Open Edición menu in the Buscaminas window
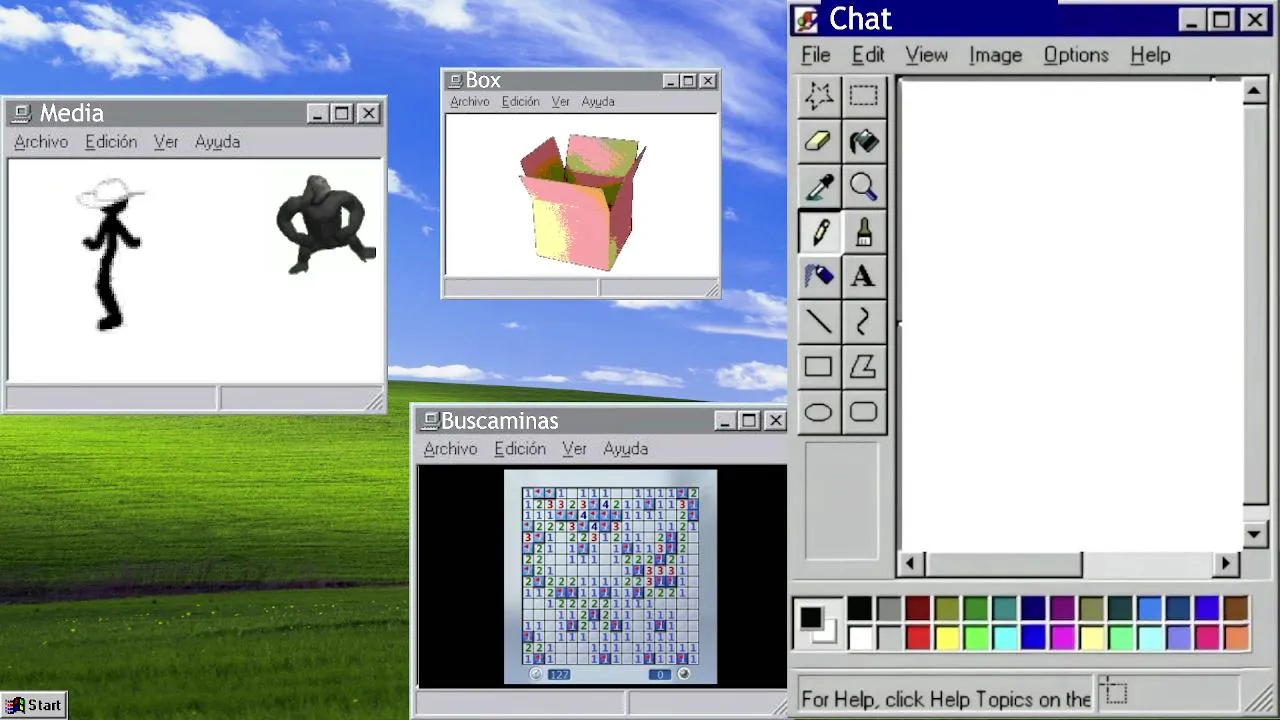The height and width of the screenshot is (720, 1280). tap(520, 449)
